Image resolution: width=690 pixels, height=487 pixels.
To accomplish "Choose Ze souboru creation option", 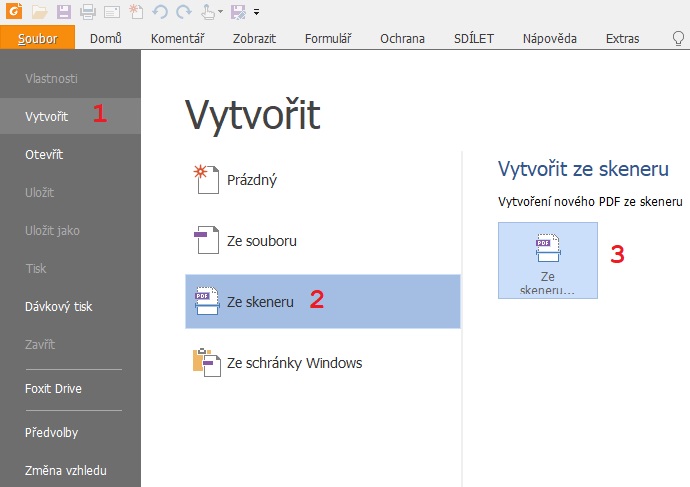I will (261, 241).
